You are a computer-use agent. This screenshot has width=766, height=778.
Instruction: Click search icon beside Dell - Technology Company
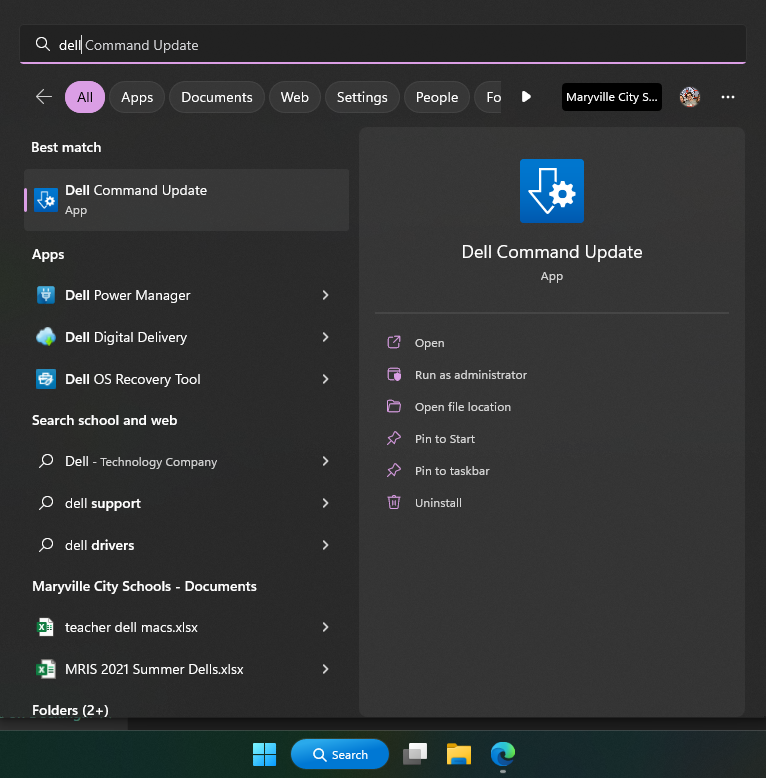click(46, 461)
